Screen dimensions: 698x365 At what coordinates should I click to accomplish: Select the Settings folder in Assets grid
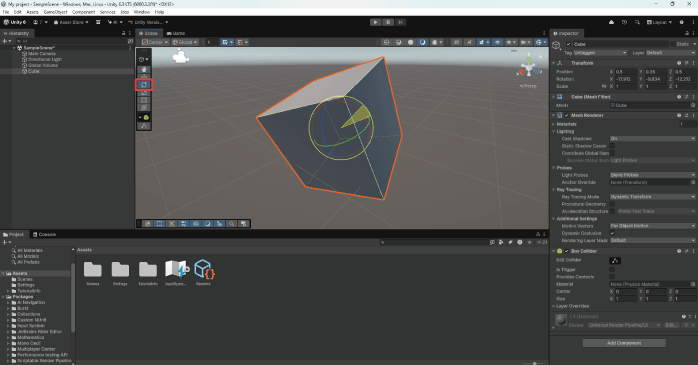[x=120, y=270]
